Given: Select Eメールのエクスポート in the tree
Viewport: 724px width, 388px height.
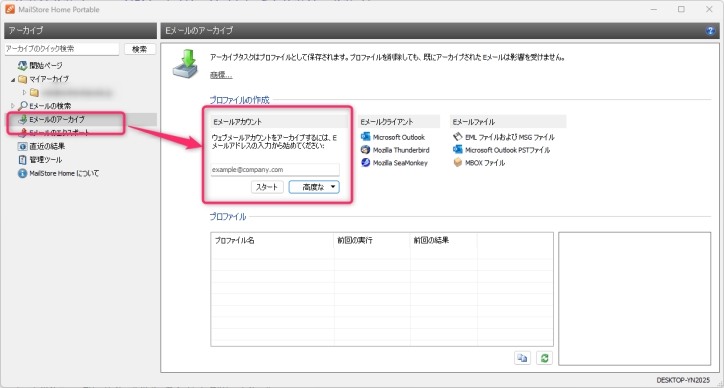Looking at the screenshot, I should 59,133.
